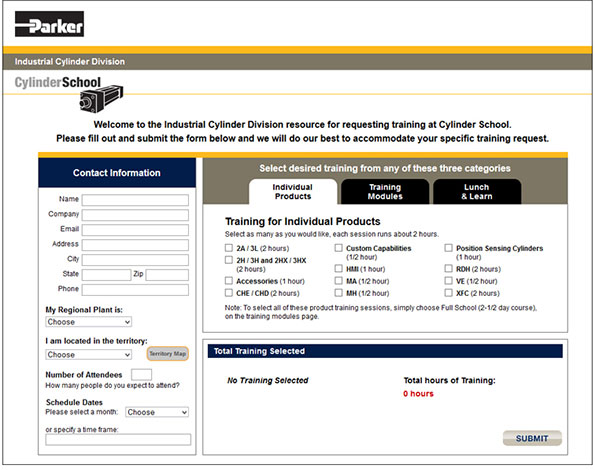Enable the RDH (2 hours) checkbox

(449, 269)
